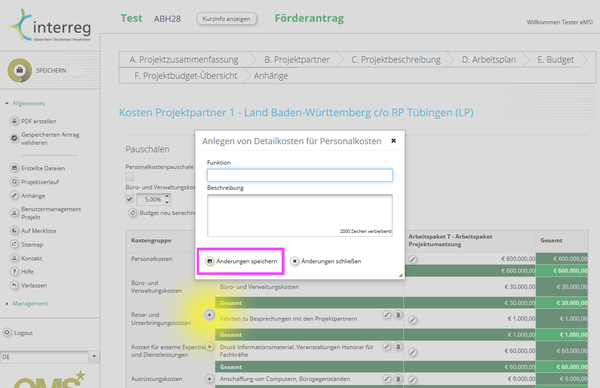Click the Speichern save icon in sidebar

[x=20, y=70]
